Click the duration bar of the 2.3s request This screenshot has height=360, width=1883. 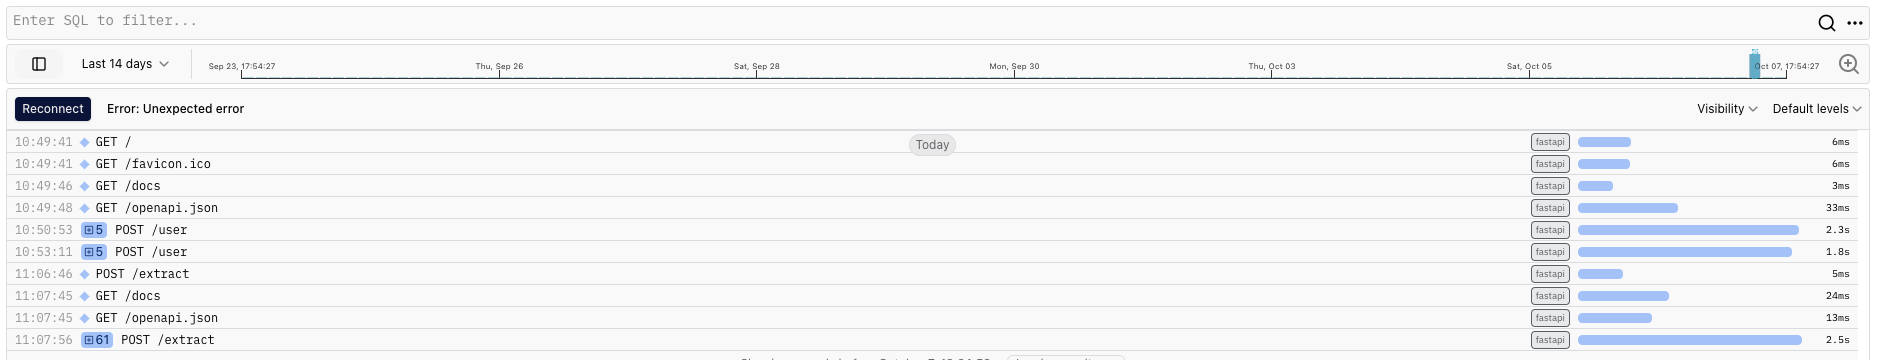pyautogui.click(x=1688, y=230)
